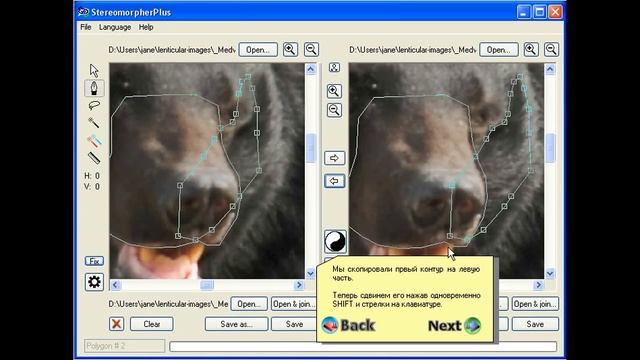Open the File menu
Viewport: 640px width, 360px height.
click(86, 27)
